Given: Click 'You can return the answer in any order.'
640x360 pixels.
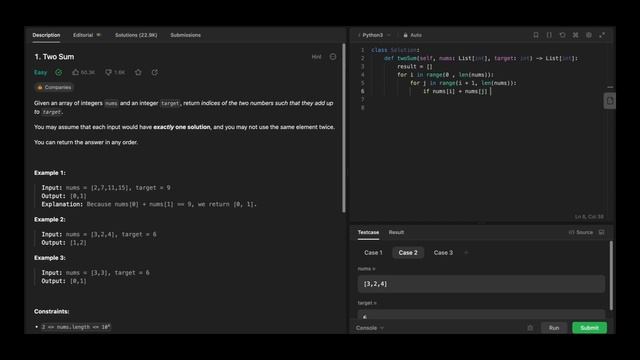Looking at the screenshot, I should coord(86,142).
